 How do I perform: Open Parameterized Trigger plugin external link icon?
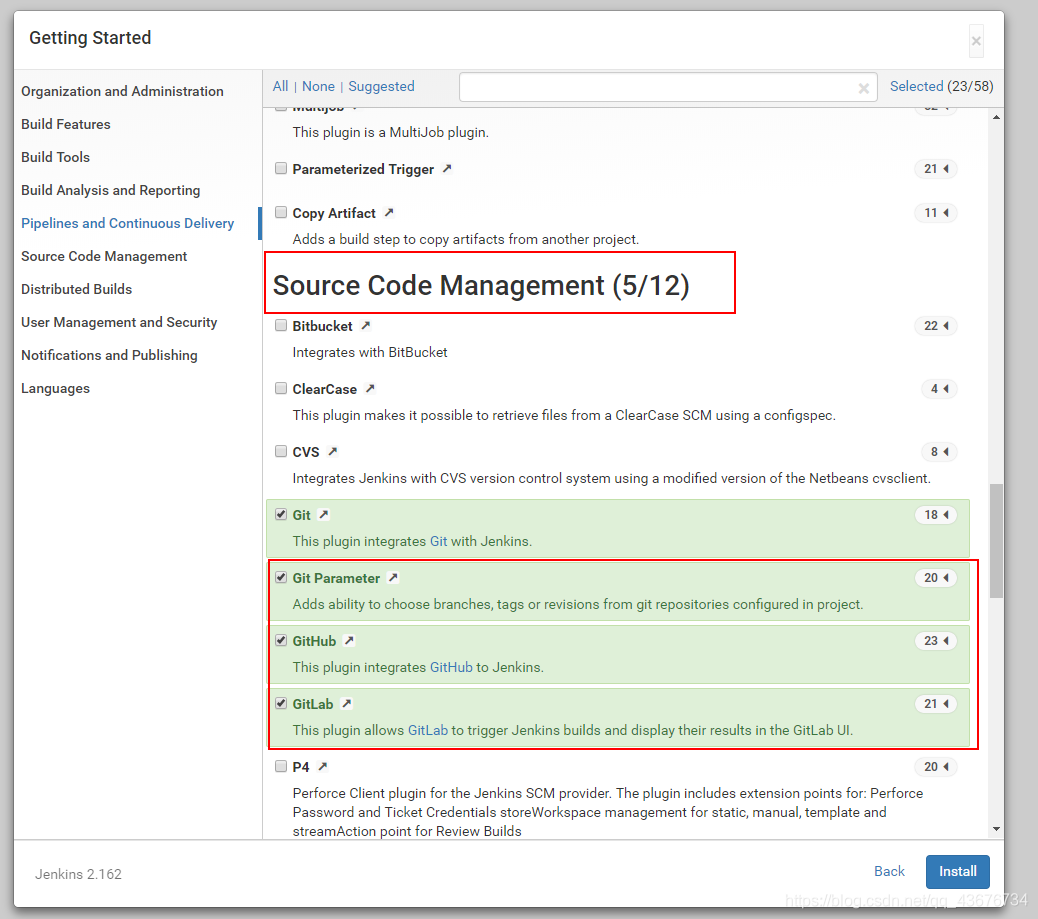point(447,169)
